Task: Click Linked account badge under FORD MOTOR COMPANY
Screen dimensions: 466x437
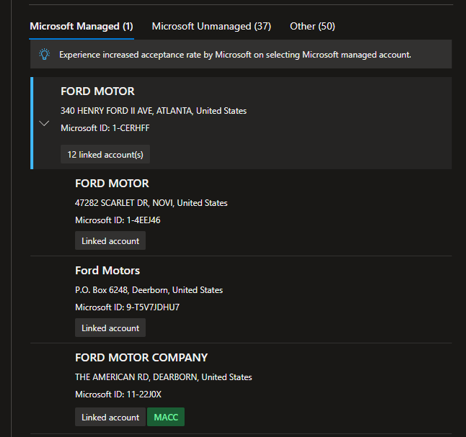Action: (110, 417)
